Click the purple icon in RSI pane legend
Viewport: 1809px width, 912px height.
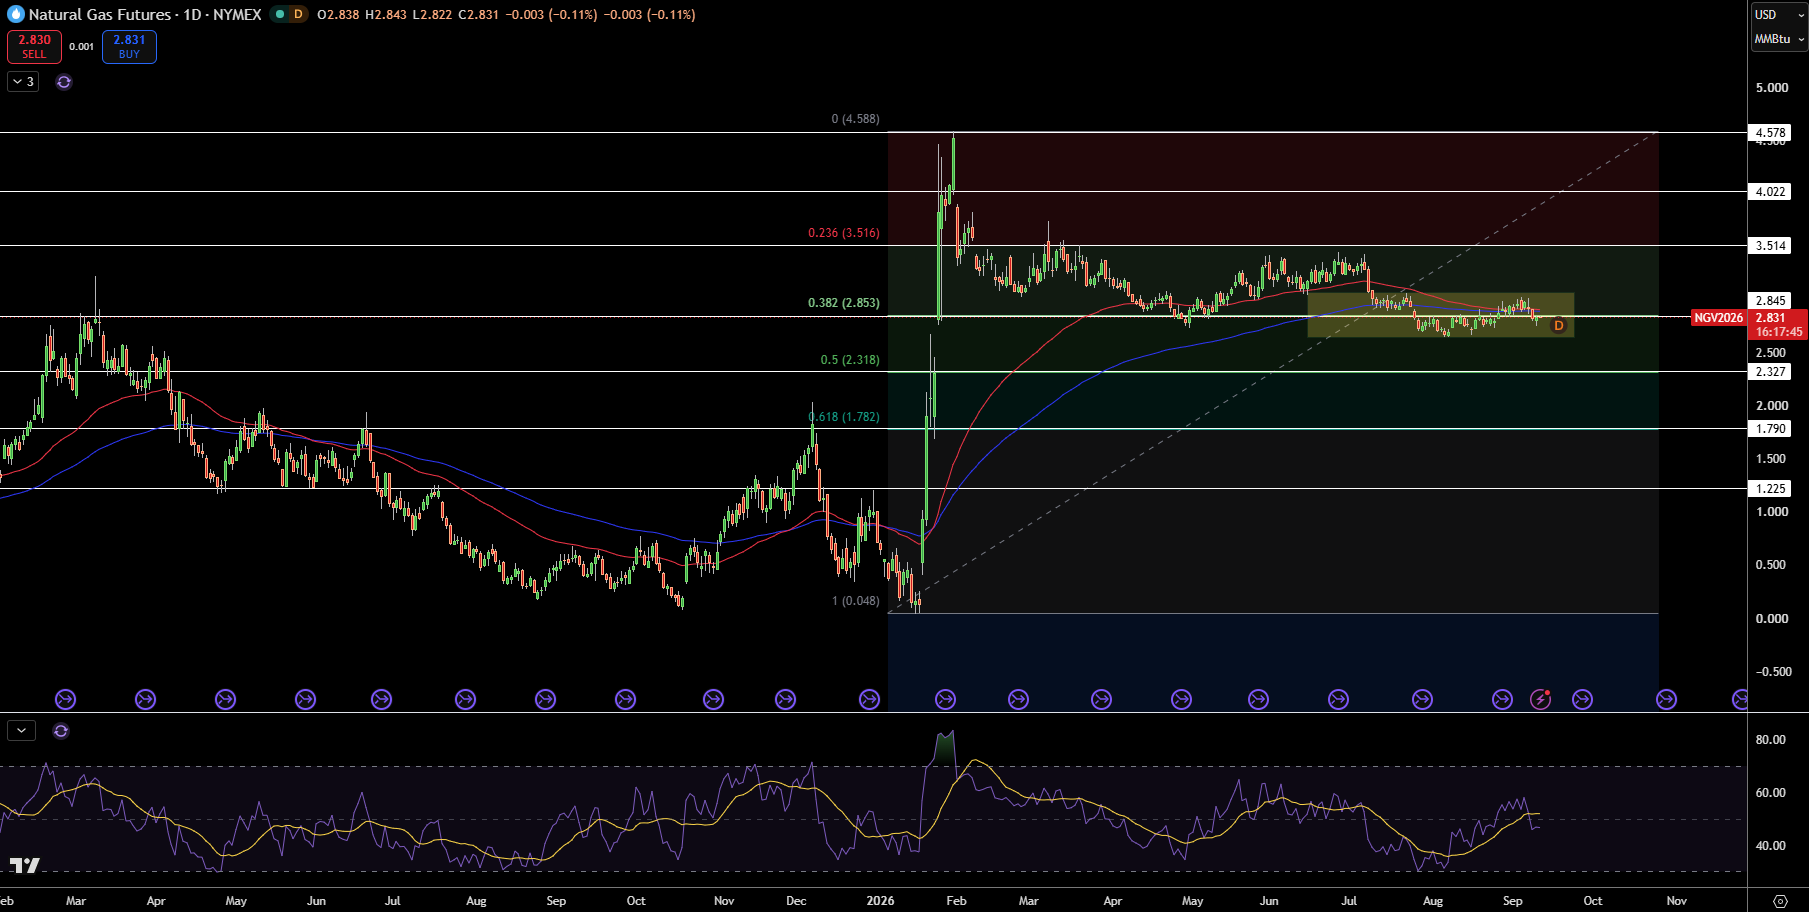pos(61,731)
